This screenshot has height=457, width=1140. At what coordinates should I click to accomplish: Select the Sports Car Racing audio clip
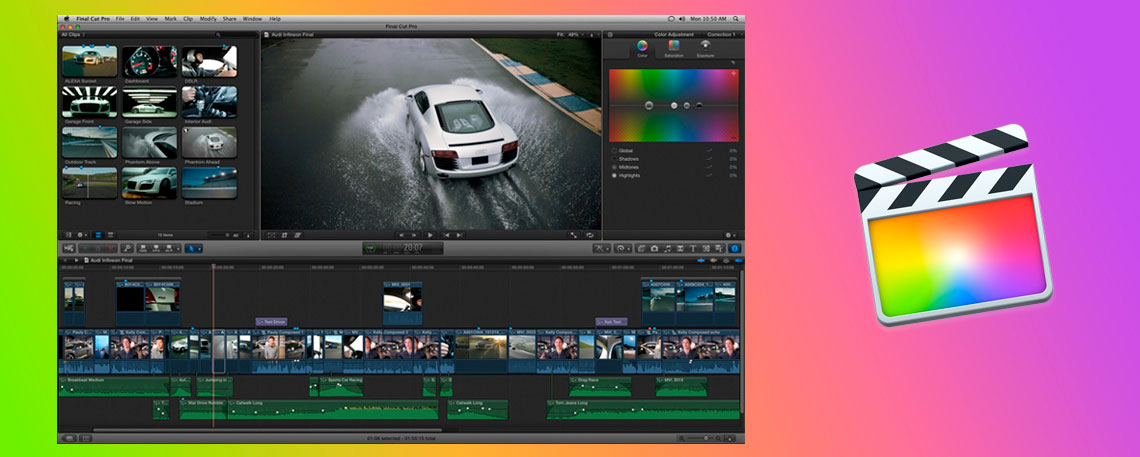pyautogui.click(x=341, y=387)
